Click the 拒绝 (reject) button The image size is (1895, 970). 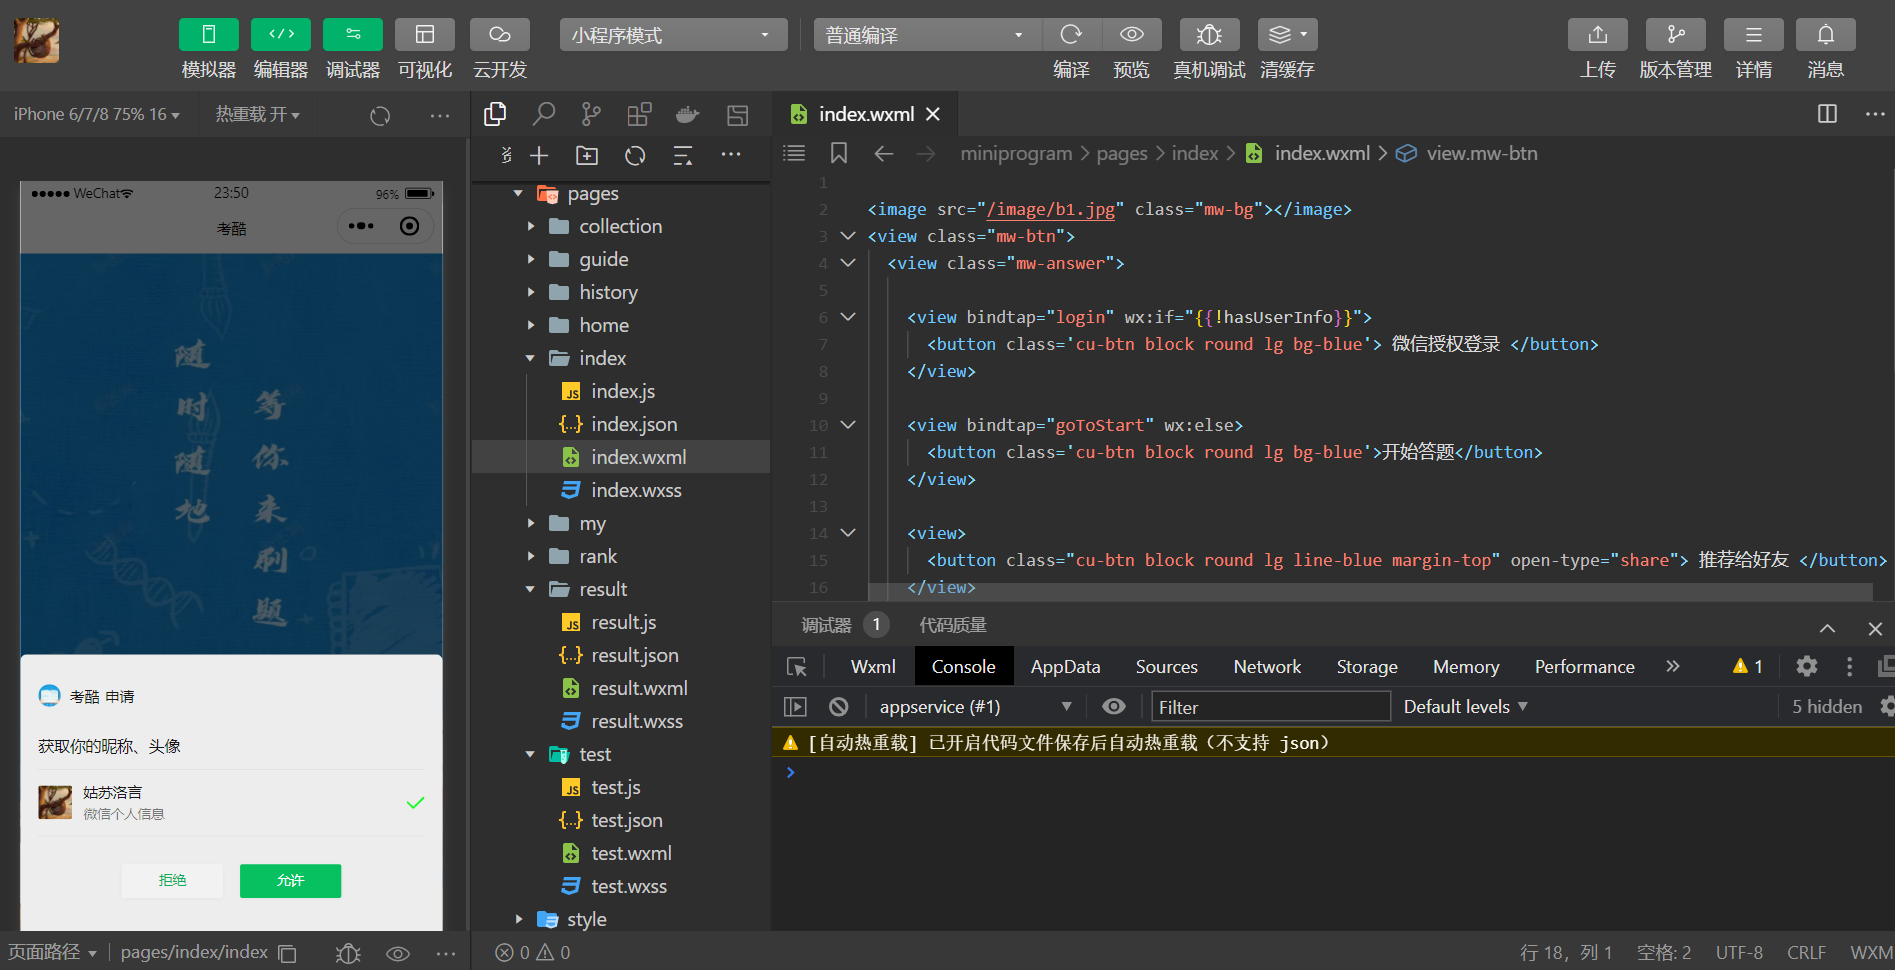pyautogui.click(x=172, y=881)
